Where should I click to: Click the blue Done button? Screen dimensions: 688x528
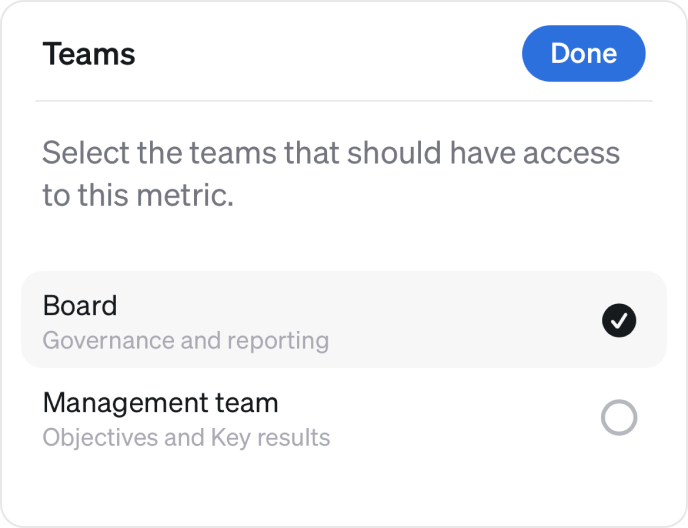584,53
